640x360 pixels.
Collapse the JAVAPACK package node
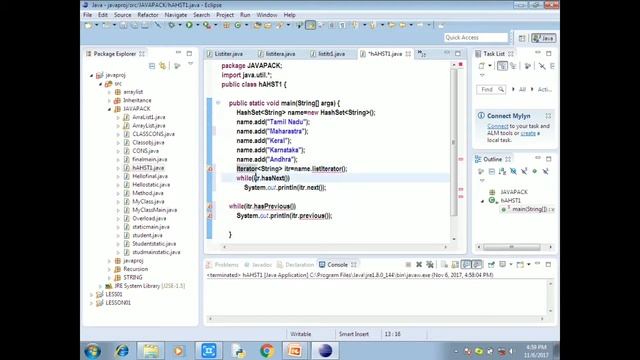pyautogui.click(x=109, y=109)
